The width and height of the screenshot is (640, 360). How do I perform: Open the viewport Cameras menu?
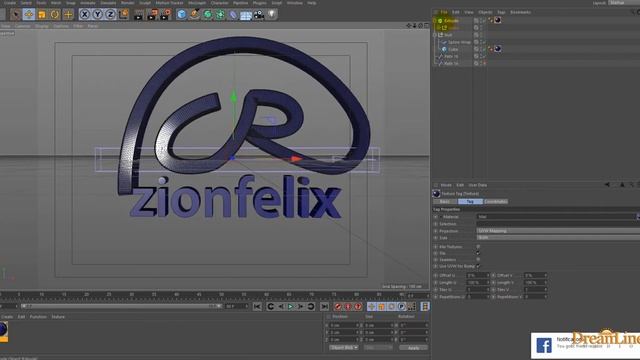point(23,26)
